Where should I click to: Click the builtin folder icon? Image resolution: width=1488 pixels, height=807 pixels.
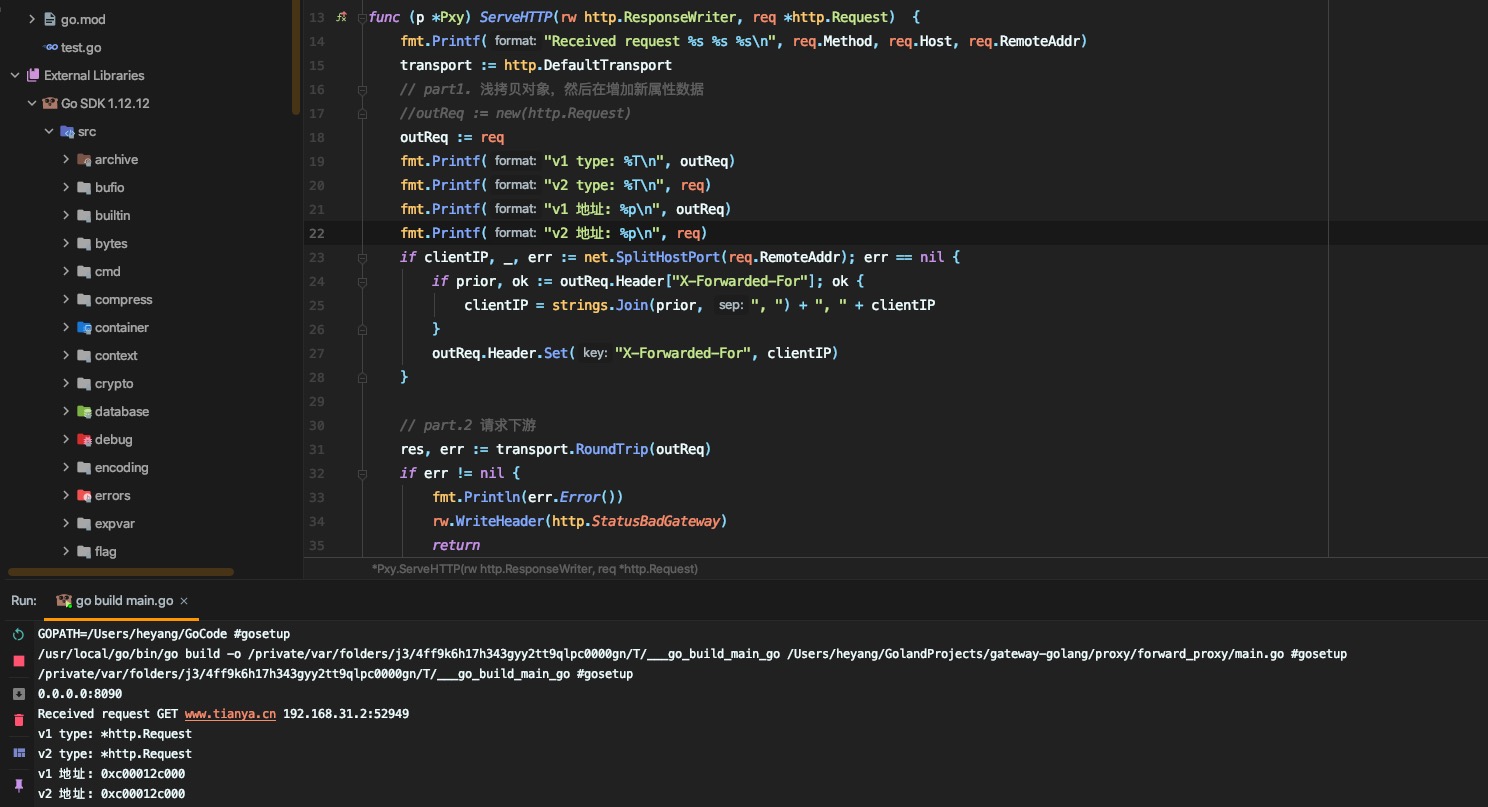[84, 215]
